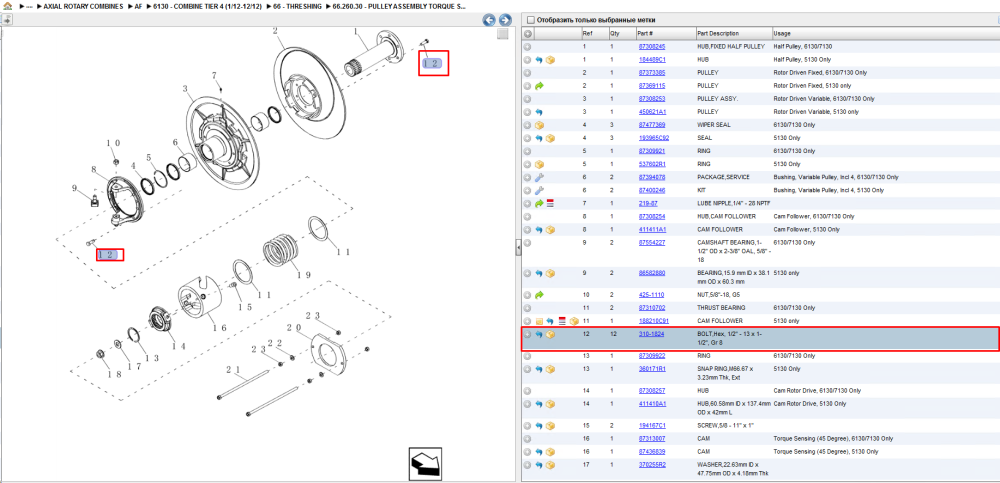Open part number link 87554227
Image resolution: width=1000 pixels, height=483 pixels.
pyautogui.click(x=652, y=242)
